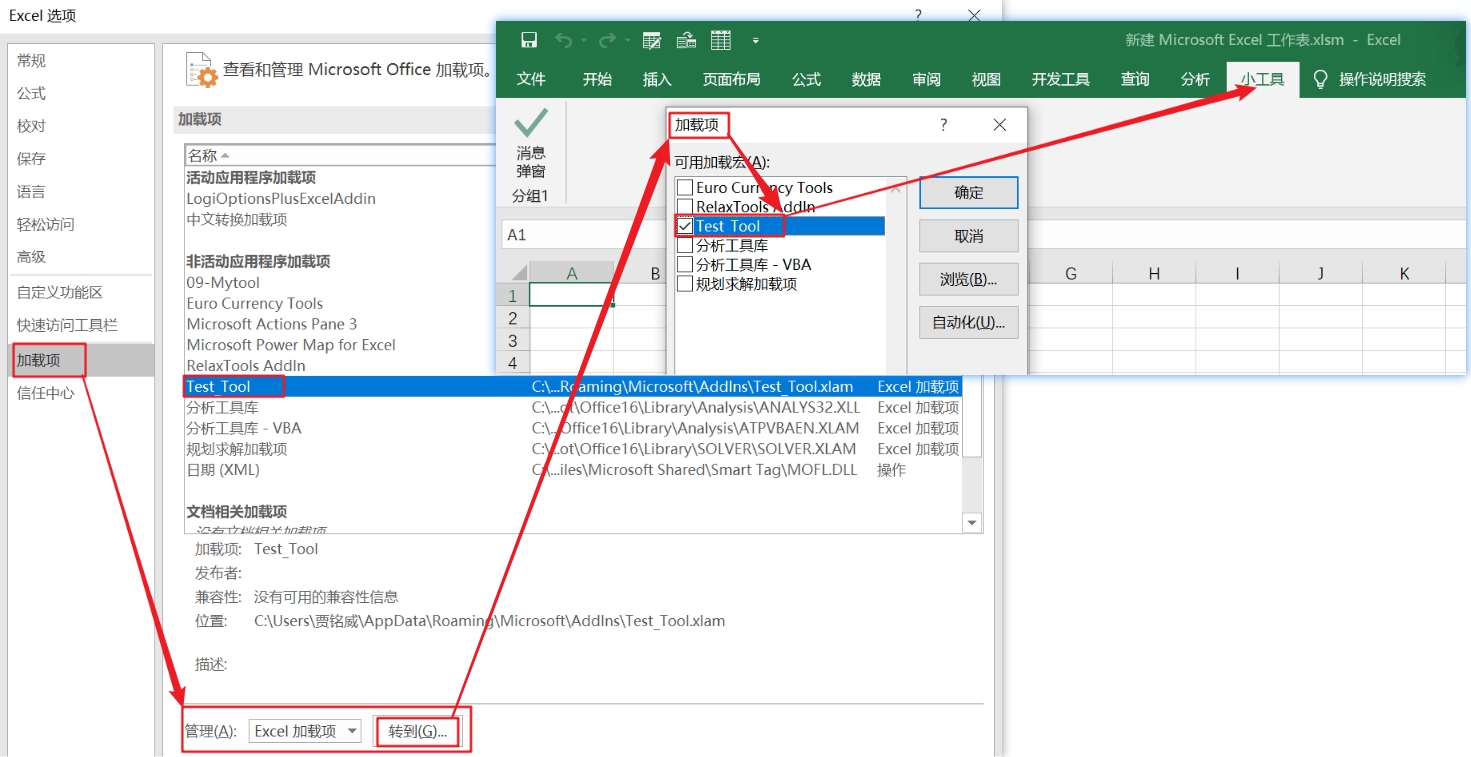Click the lightbulb 操作说明搜索 icon
Screen dimensions: 1471x757
(x=1321, y=79)
